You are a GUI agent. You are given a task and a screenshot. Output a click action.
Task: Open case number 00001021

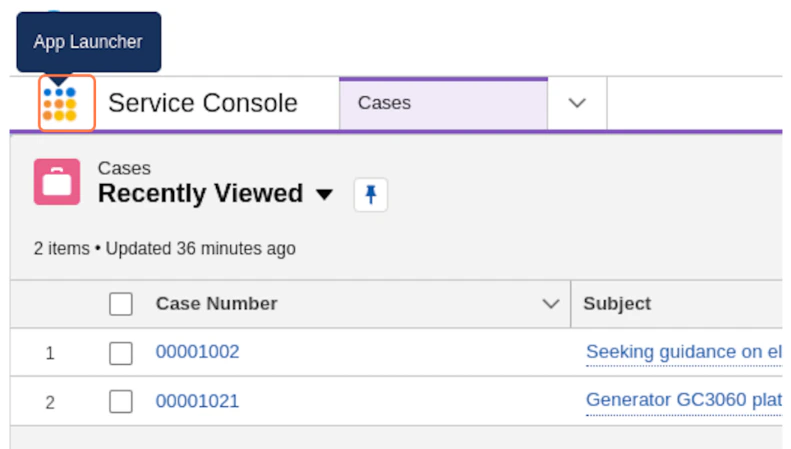[x=198, y=401]
